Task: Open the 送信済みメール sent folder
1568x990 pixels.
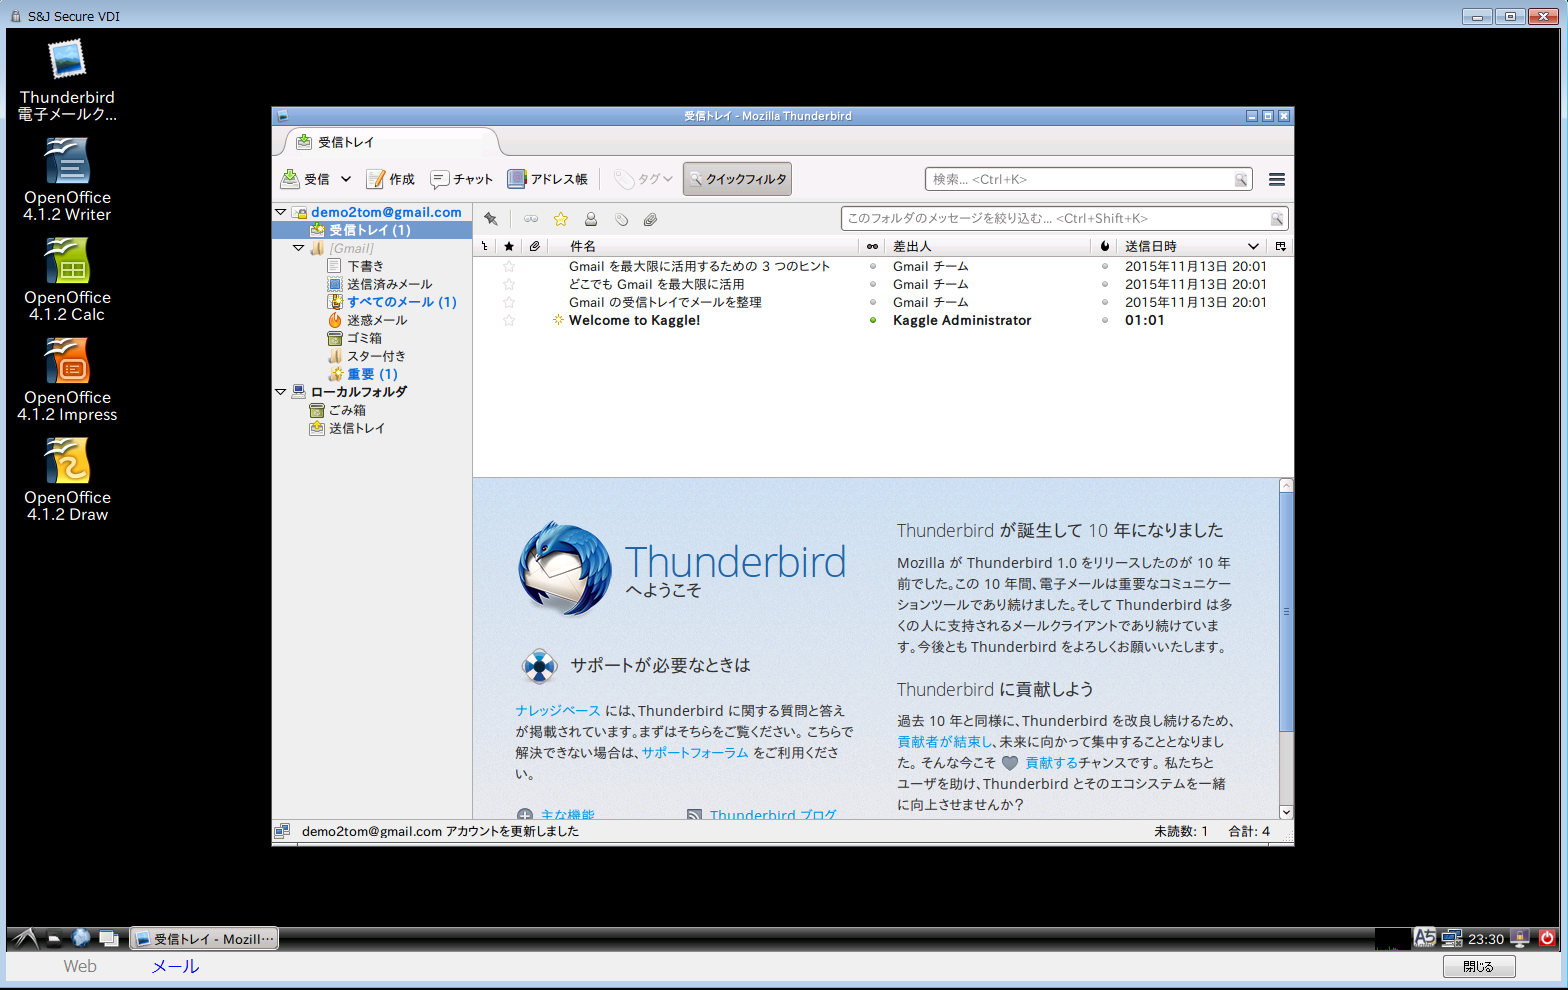Action: pos(389,284)
